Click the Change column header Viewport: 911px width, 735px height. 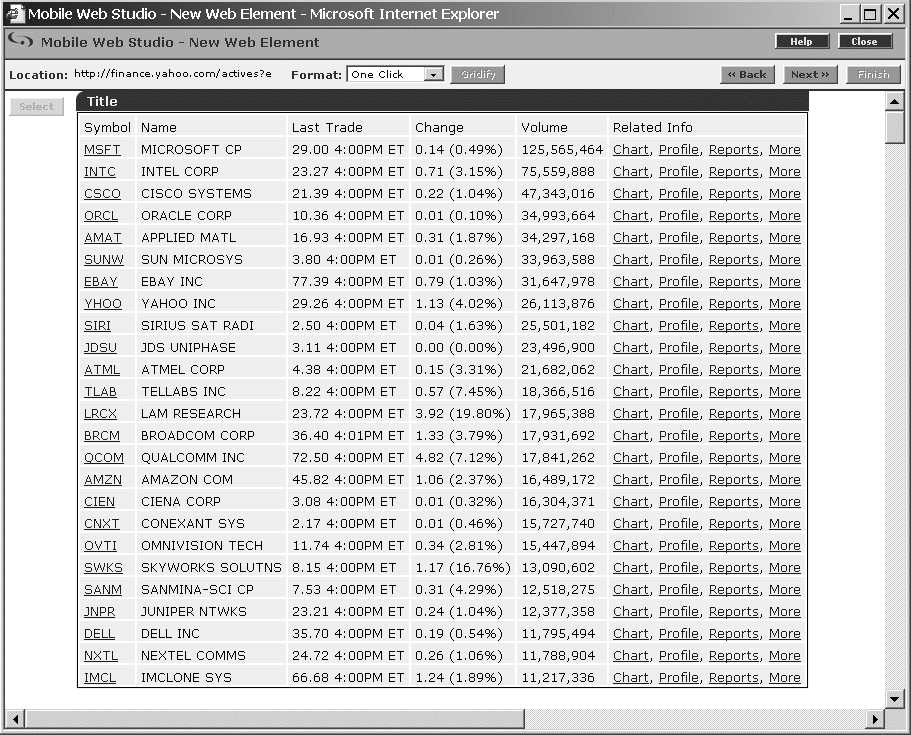pos(439,127)
